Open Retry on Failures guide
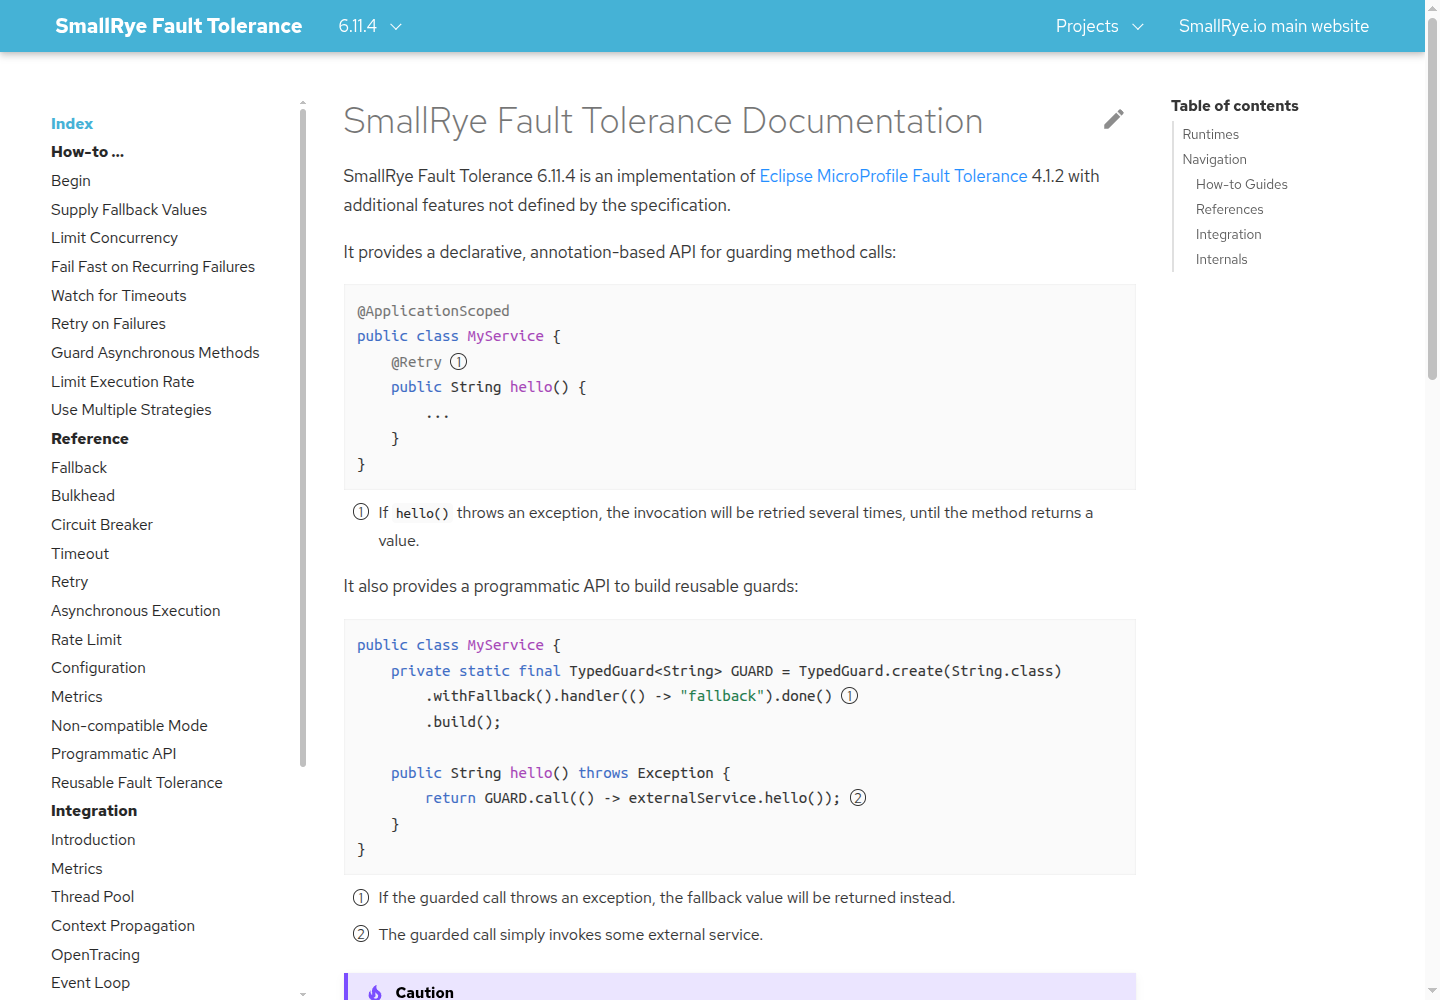The image size is (1440, 1000). [x=108, y=324]
